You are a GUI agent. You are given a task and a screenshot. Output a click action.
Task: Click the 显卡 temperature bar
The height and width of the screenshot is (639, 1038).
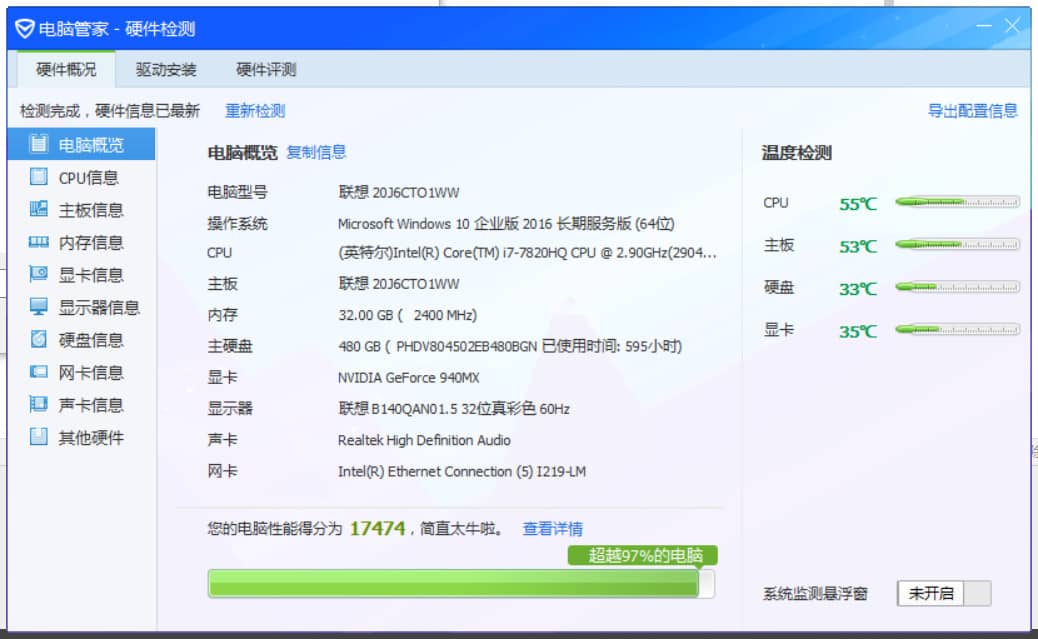(957, 329)
